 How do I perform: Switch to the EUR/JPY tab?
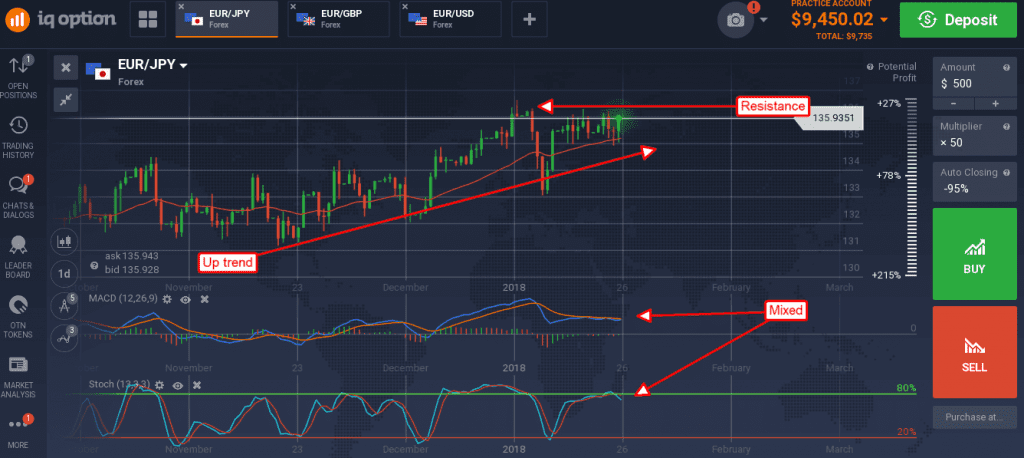tap(227, 19)
